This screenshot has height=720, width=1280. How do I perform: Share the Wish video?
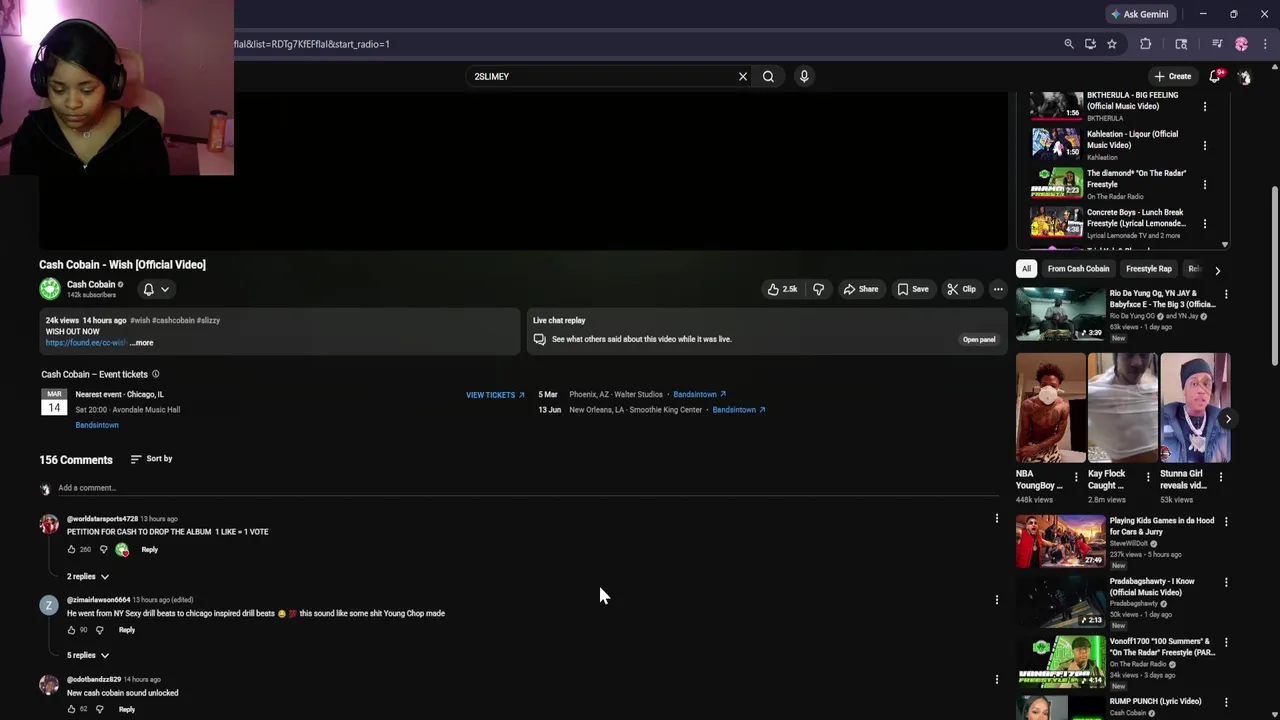coord(861,289)
